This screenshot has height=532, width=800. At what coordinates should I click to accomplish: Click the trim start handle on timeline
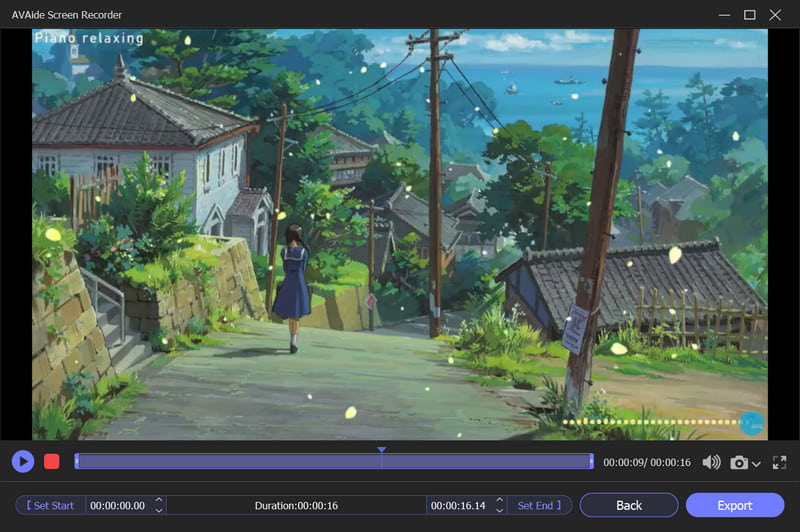[x=77, y=462]
